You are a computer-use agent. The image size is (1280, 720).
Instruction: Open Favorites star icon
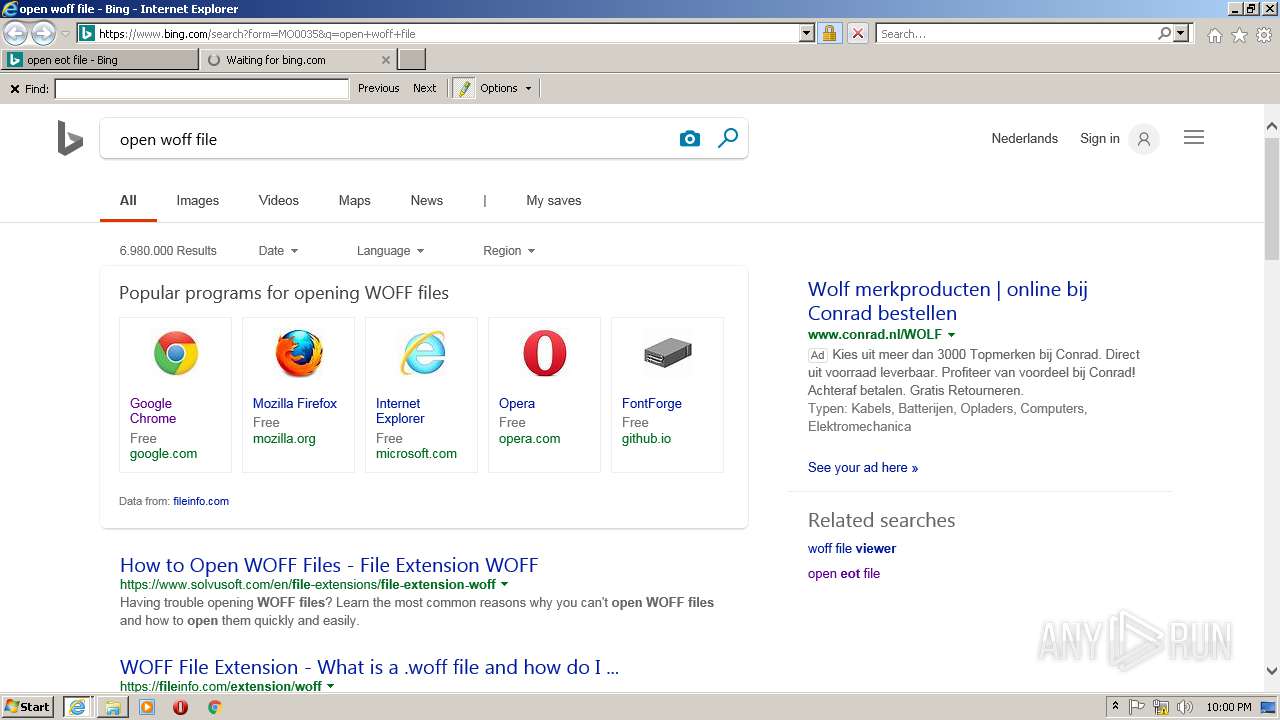pyautogui.click(x=1239, y=35)
